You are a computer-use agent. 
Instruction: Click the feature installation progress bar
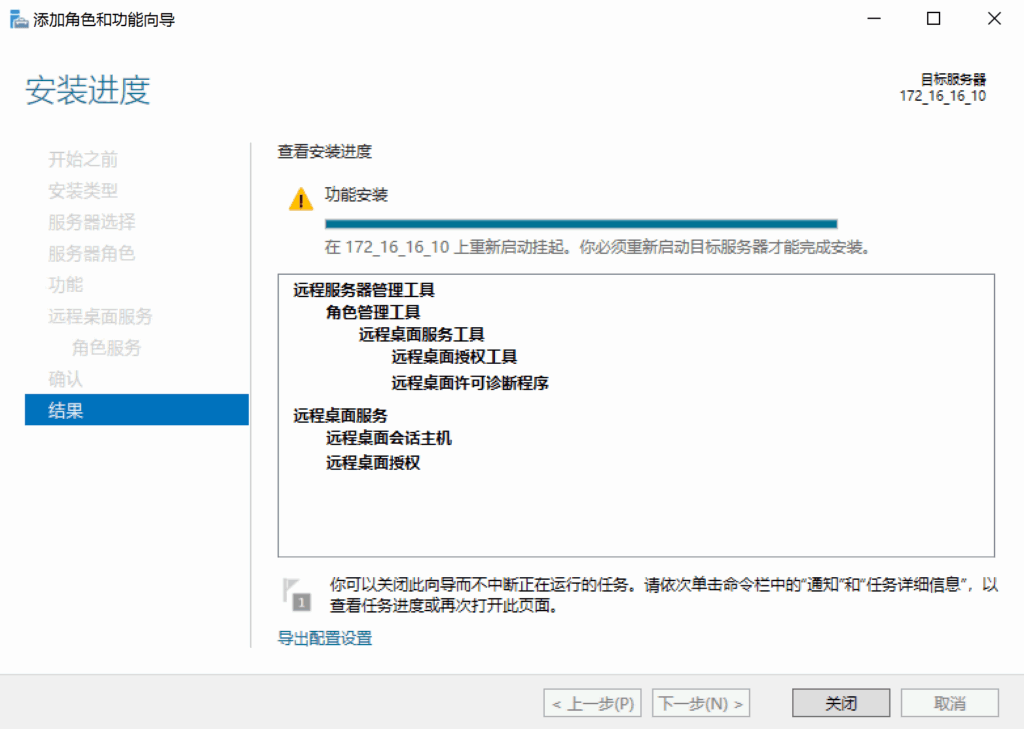[x=580, y=224]
